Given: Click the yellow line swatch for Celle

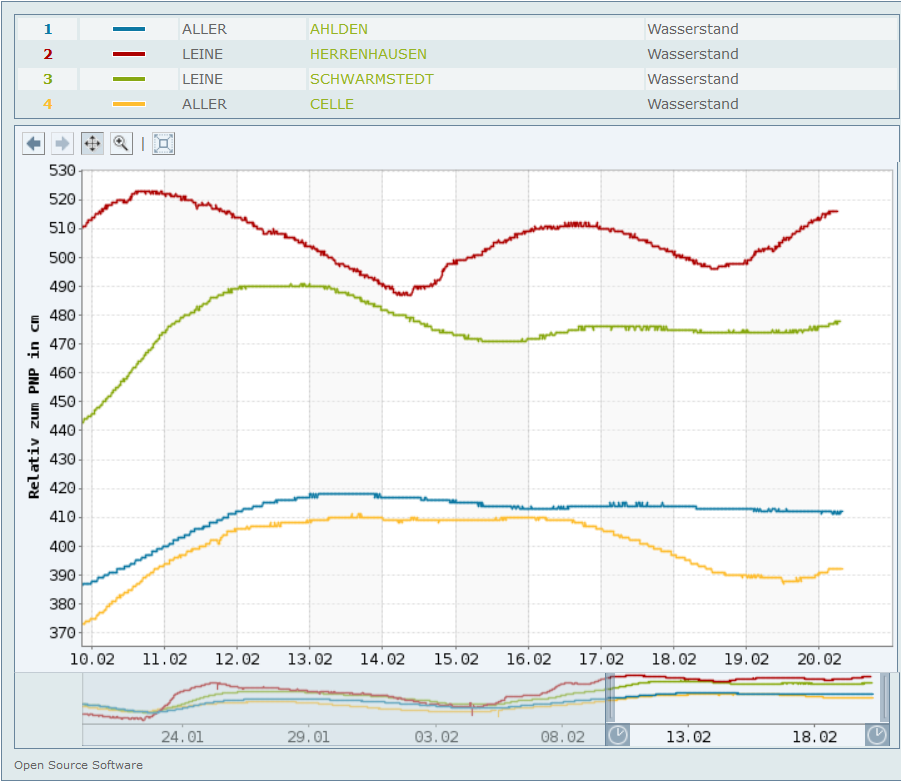Looking at the screenshot, I should coord(129,104).
